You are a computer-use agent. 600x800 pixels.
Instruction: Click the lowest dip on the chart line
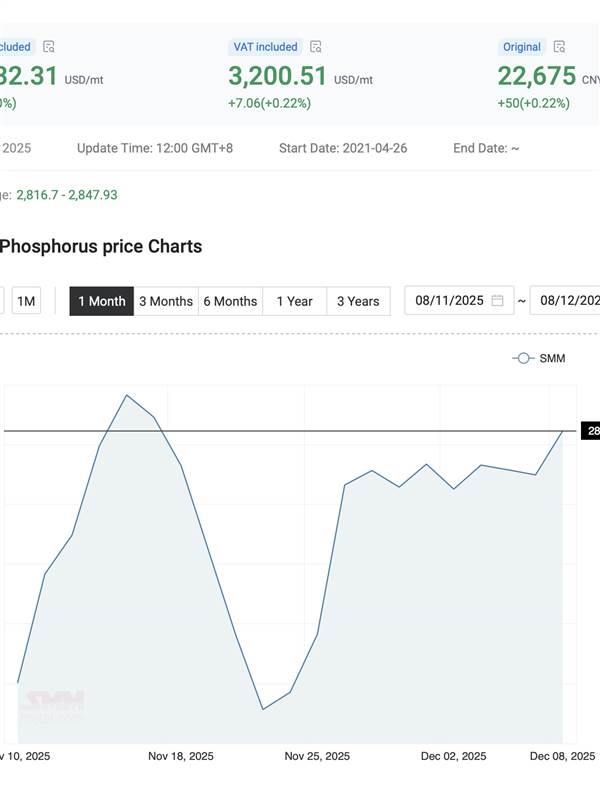pyautogui.click(x=262, y=709)
